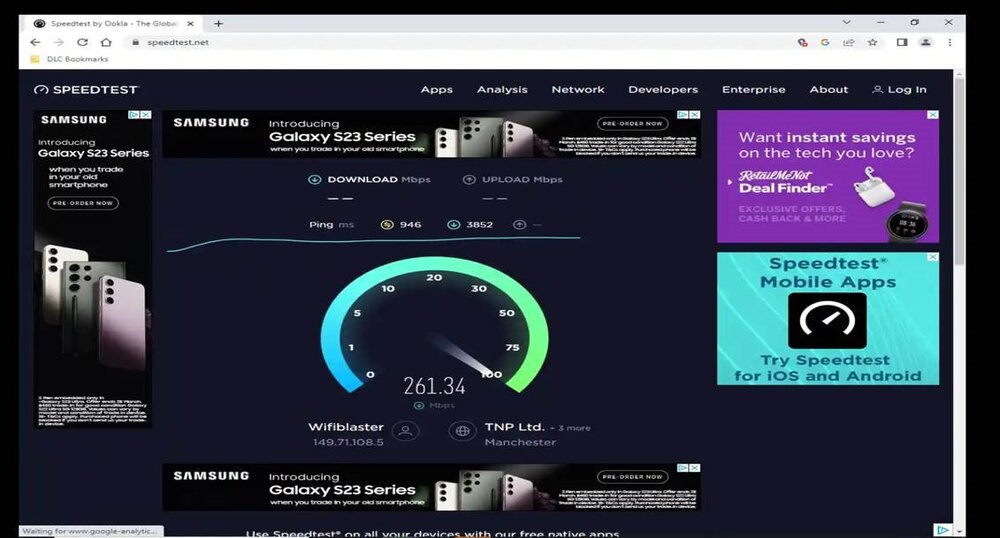Open the tab search chevron

(x=846, y=22)
